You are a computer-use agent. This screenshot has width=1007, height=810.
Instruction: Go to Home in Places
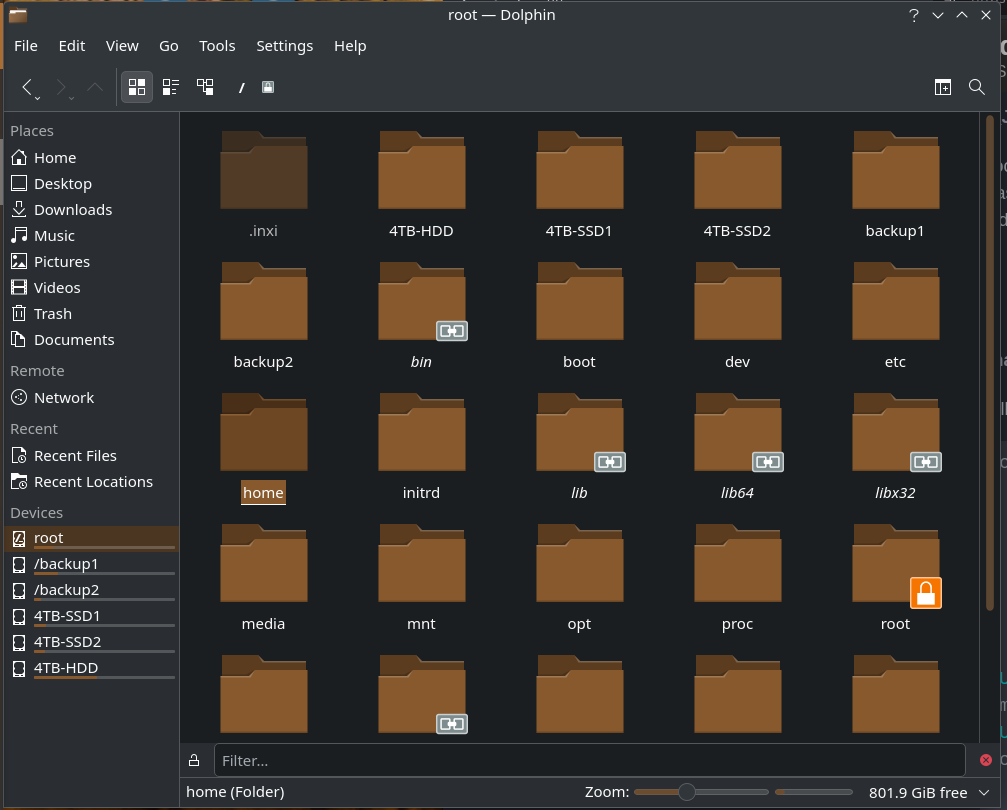coord(91,157)
